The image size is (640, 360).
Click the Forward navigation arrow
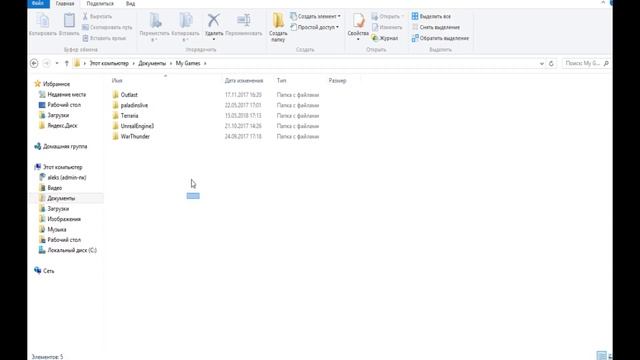pyautogui.click(x=47, y=63)
